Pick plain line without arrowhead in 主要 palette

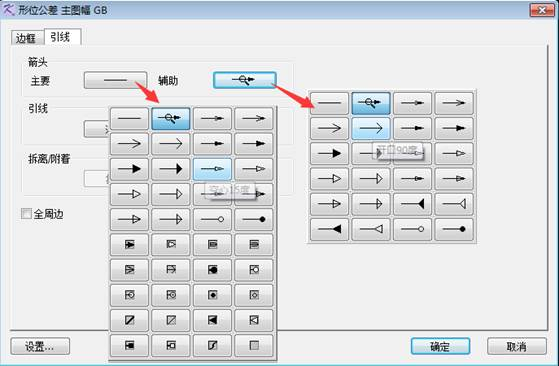(x=129, y=118)
